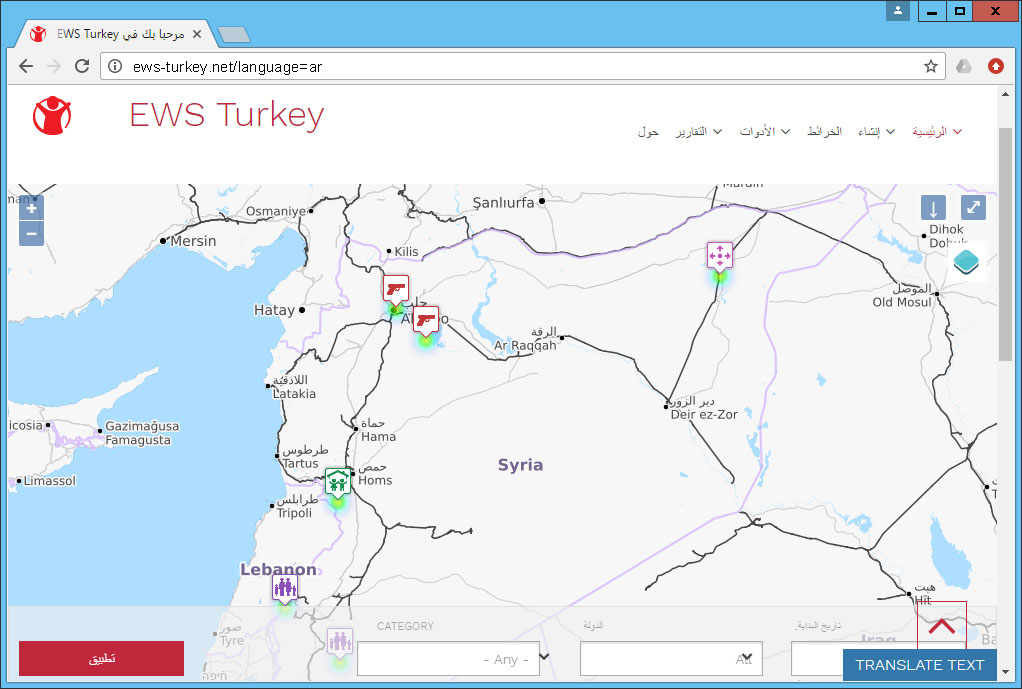Click the Save the Children logo
The image size is (1022, 689).
point(52,116)
